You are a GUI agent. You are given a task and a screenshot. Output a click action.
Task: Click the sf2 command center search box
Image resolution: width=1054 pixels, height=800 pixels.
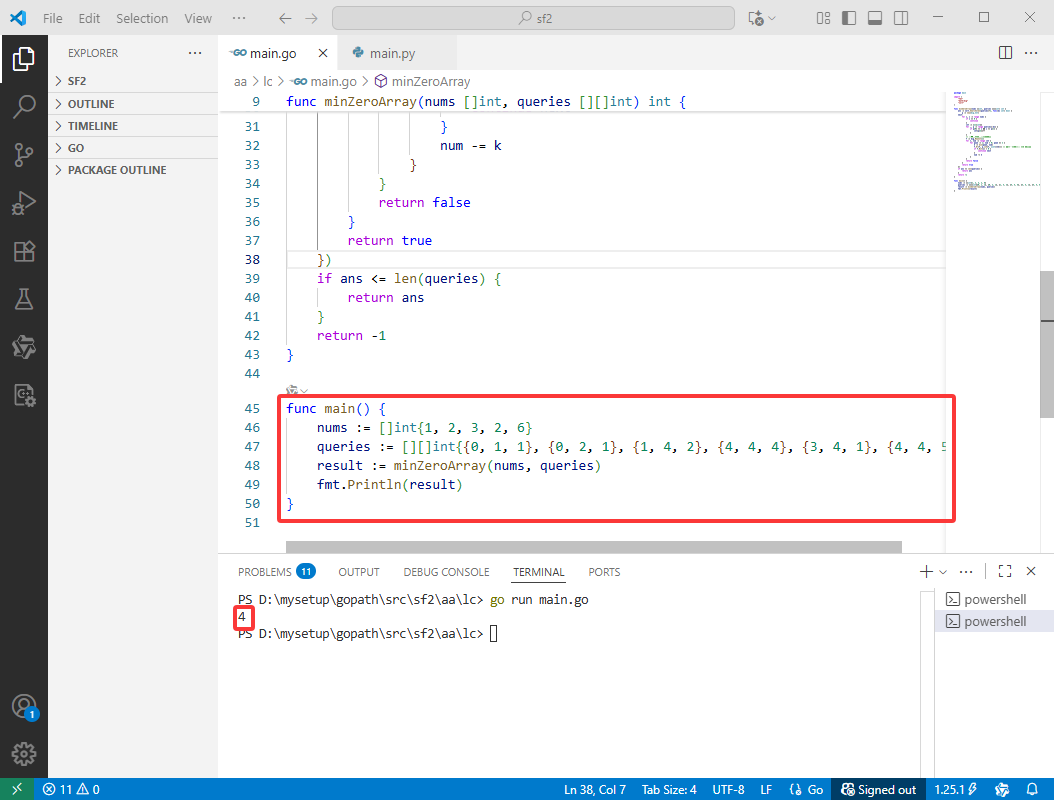click(x=533, y=18)
